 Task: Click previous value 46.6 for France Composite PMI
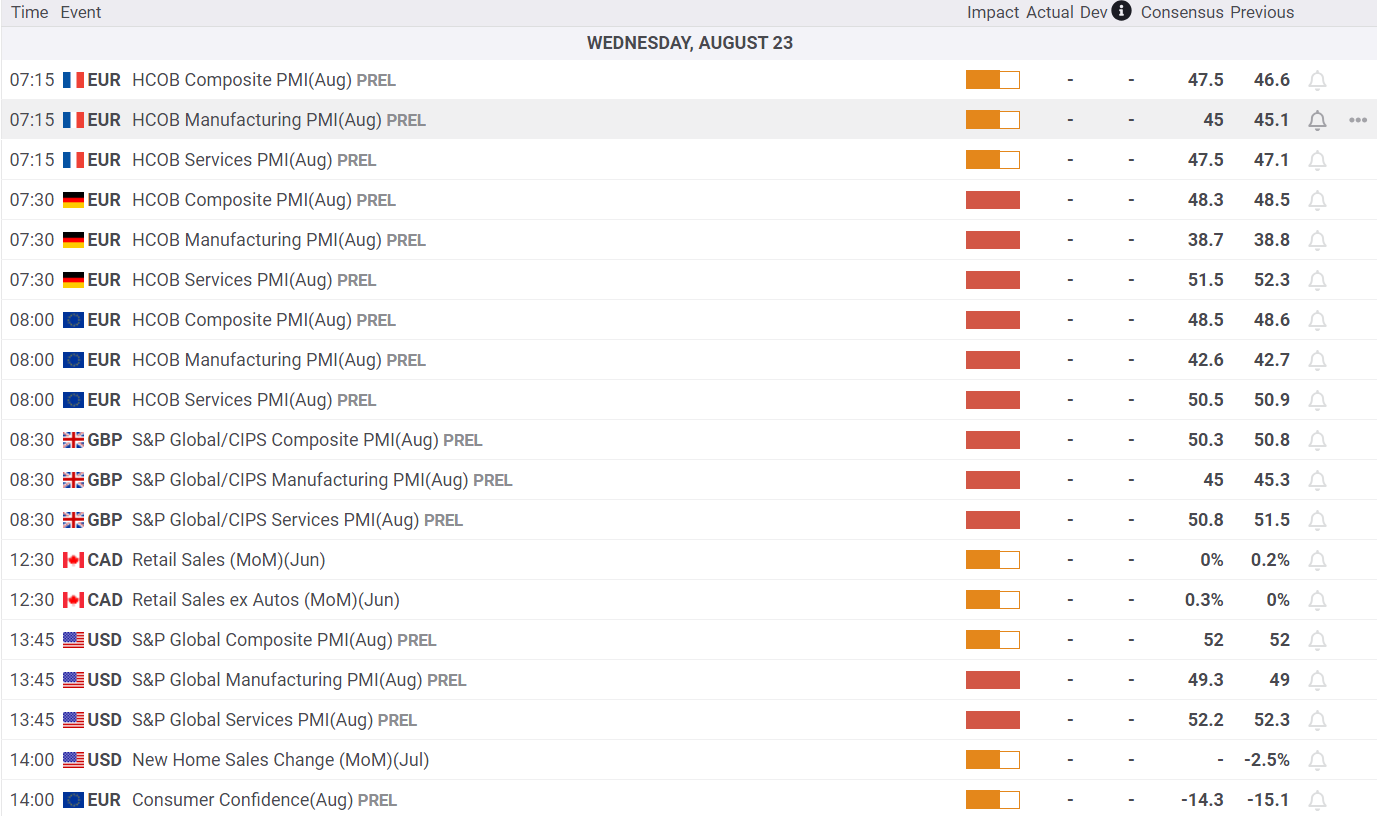(x=1272, y=80)
